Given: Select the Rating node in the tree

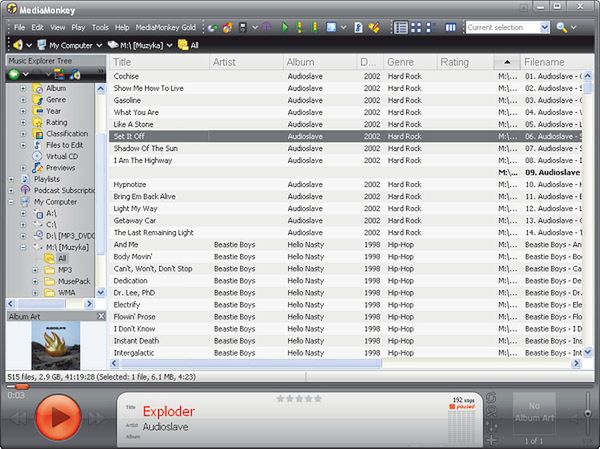Looking at the screenshot, I should click(x=57, y=122).
